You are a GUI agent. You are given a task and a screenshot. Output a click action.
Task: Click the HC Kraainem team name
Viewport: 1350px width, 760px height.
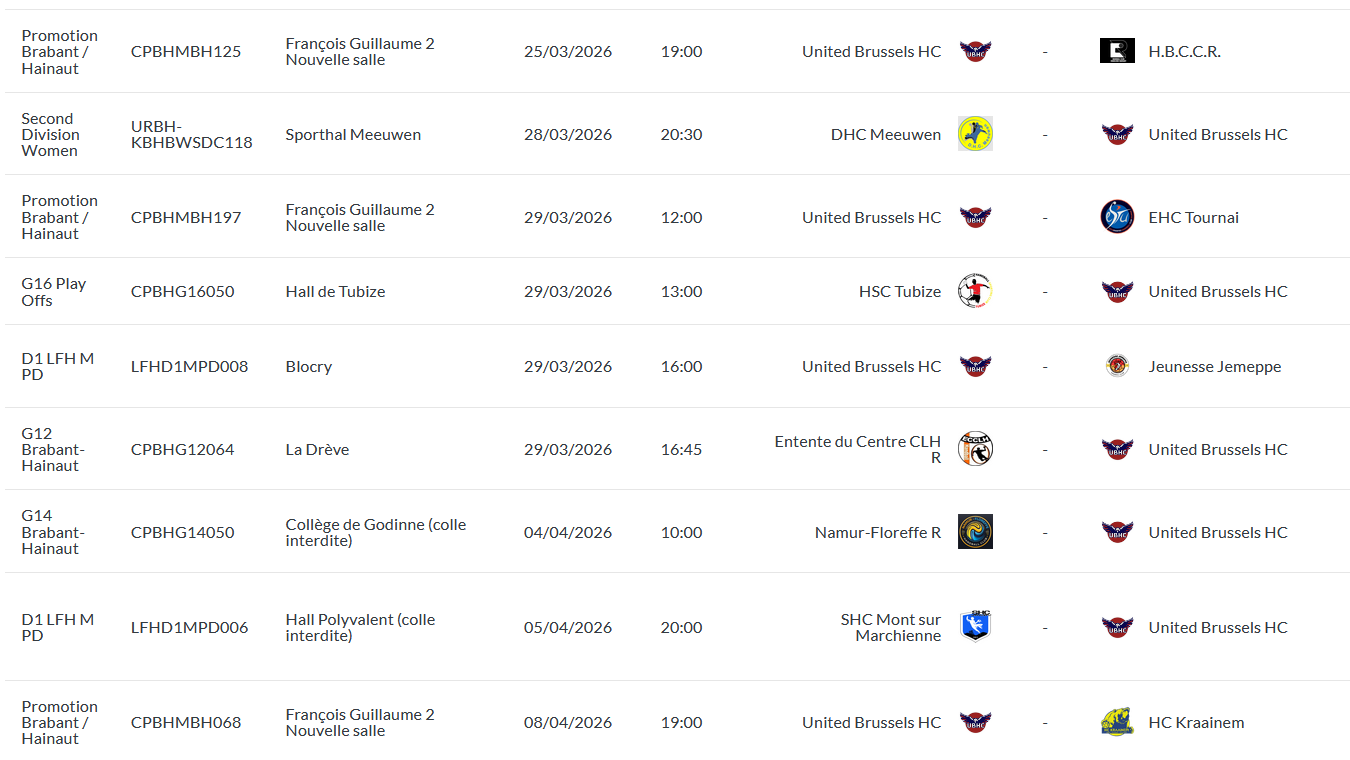click(1196, 722)
